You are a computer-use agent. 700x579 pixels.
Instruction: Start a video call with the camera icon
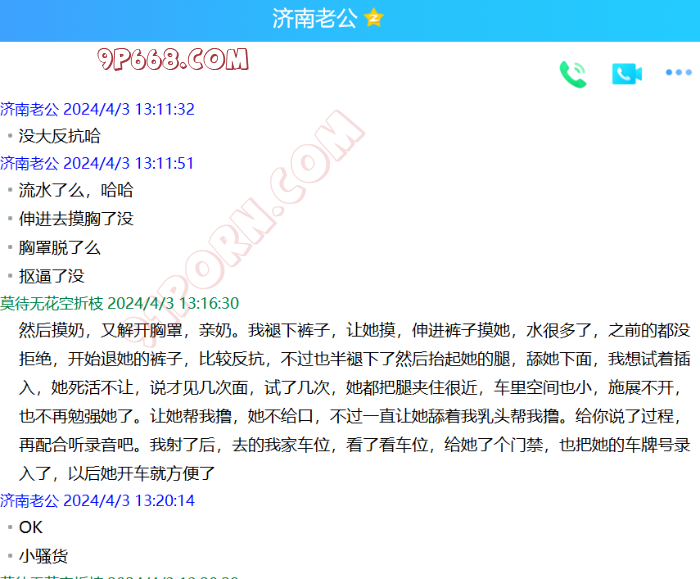[x=626, y=74]
